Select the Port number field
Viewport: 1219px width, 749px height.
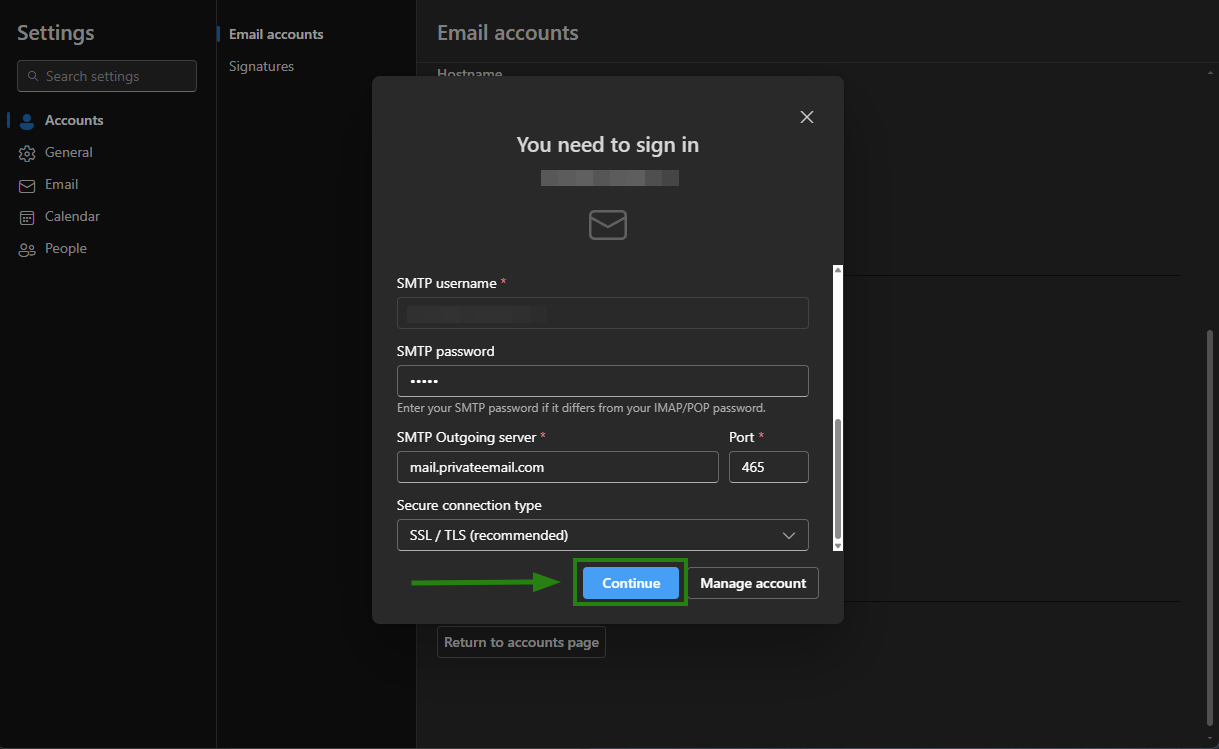click(x=768, y=467)
